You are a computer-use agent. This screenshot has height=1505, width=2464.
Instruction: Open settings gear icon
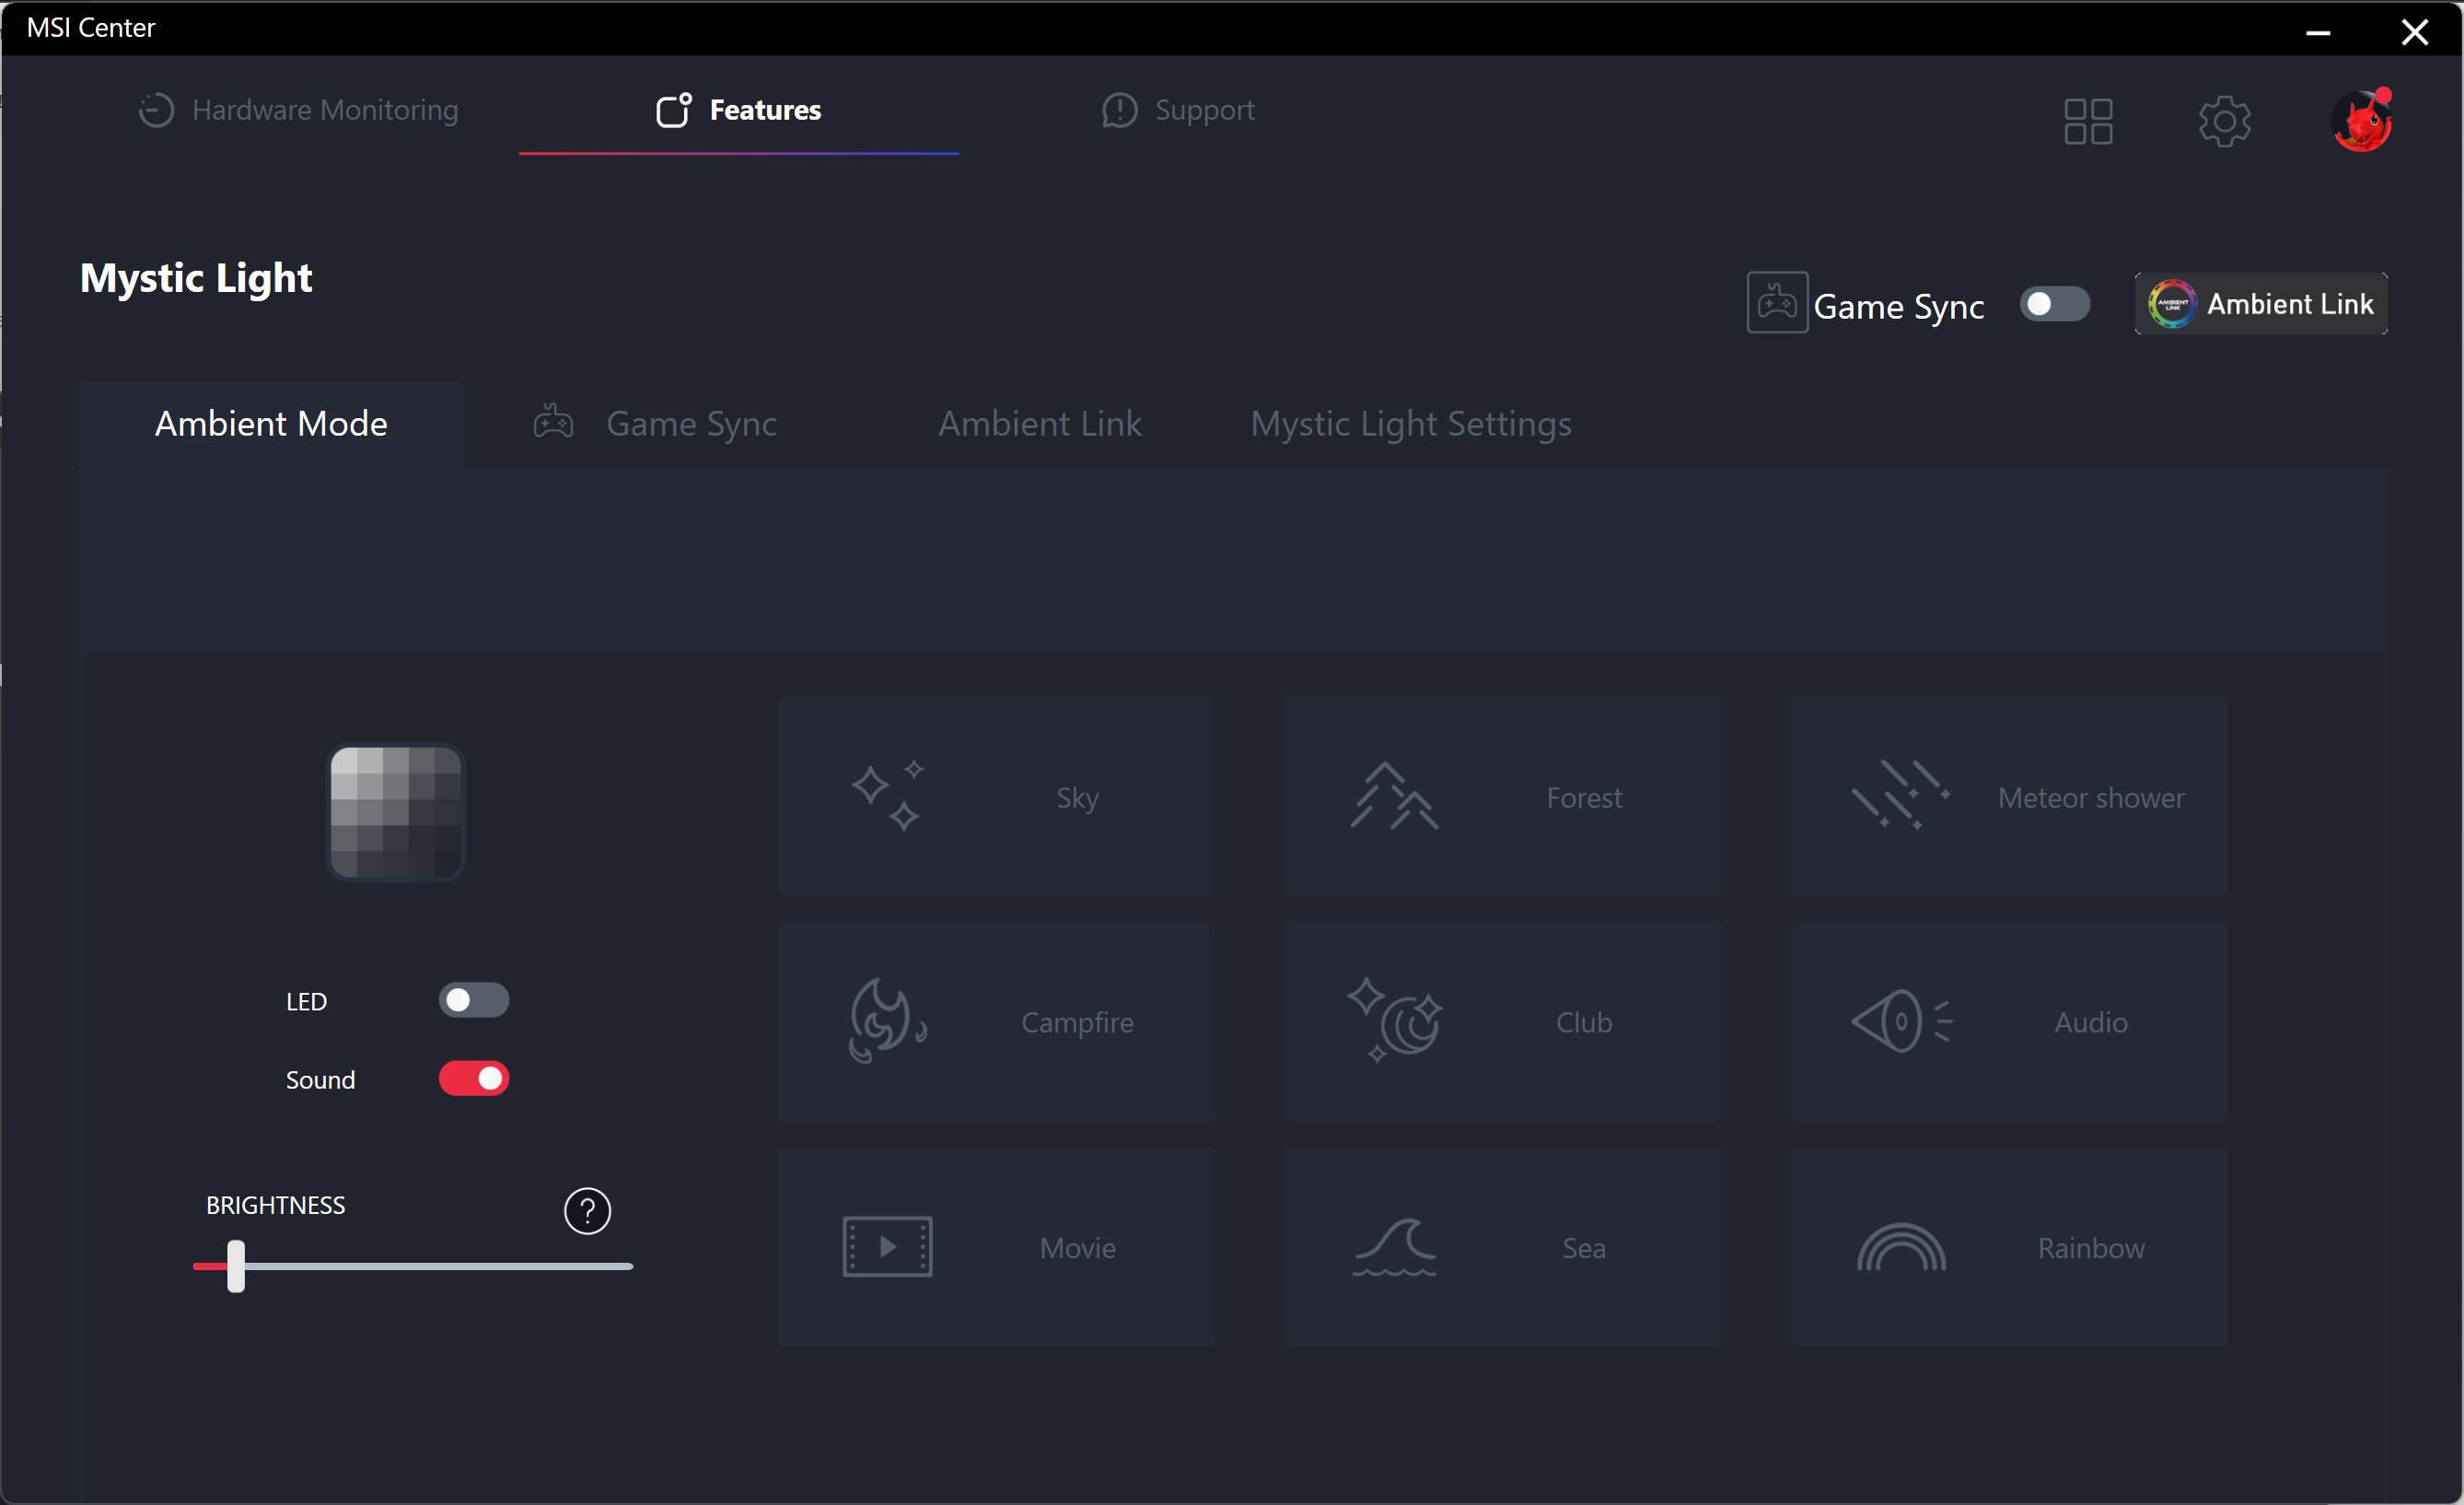pos(2224,121)
